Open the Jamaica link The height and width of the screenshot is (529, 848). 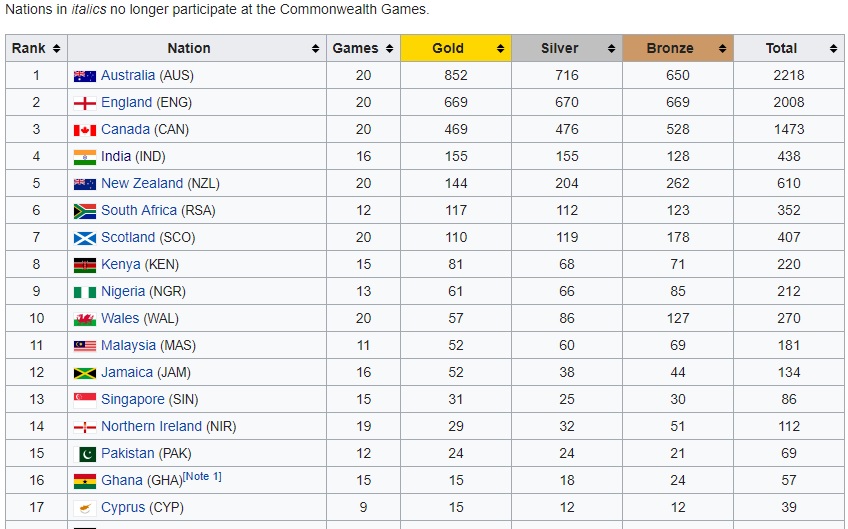[127, 372]
